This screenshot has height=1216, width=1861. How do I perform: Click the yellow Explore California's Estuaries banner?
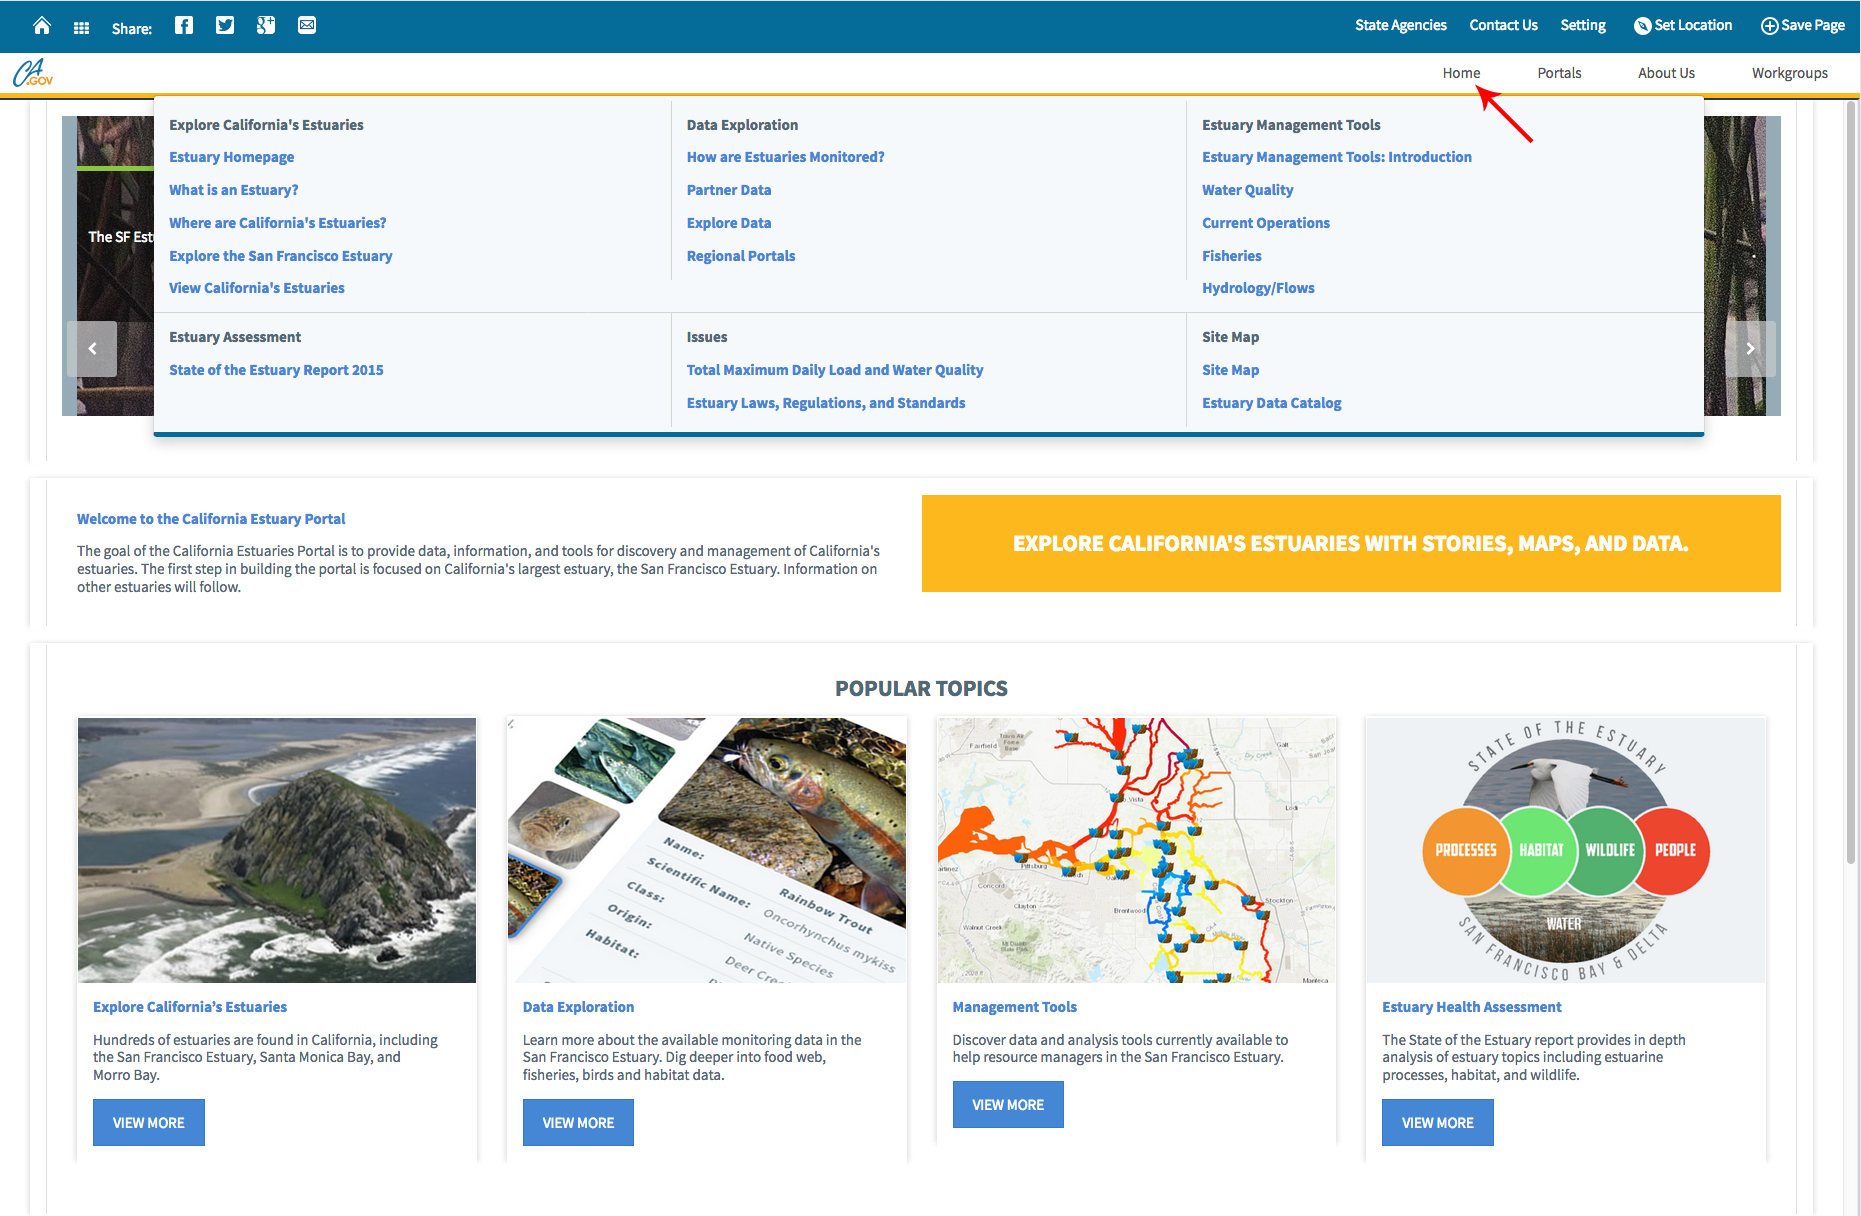click(1351, 543)
